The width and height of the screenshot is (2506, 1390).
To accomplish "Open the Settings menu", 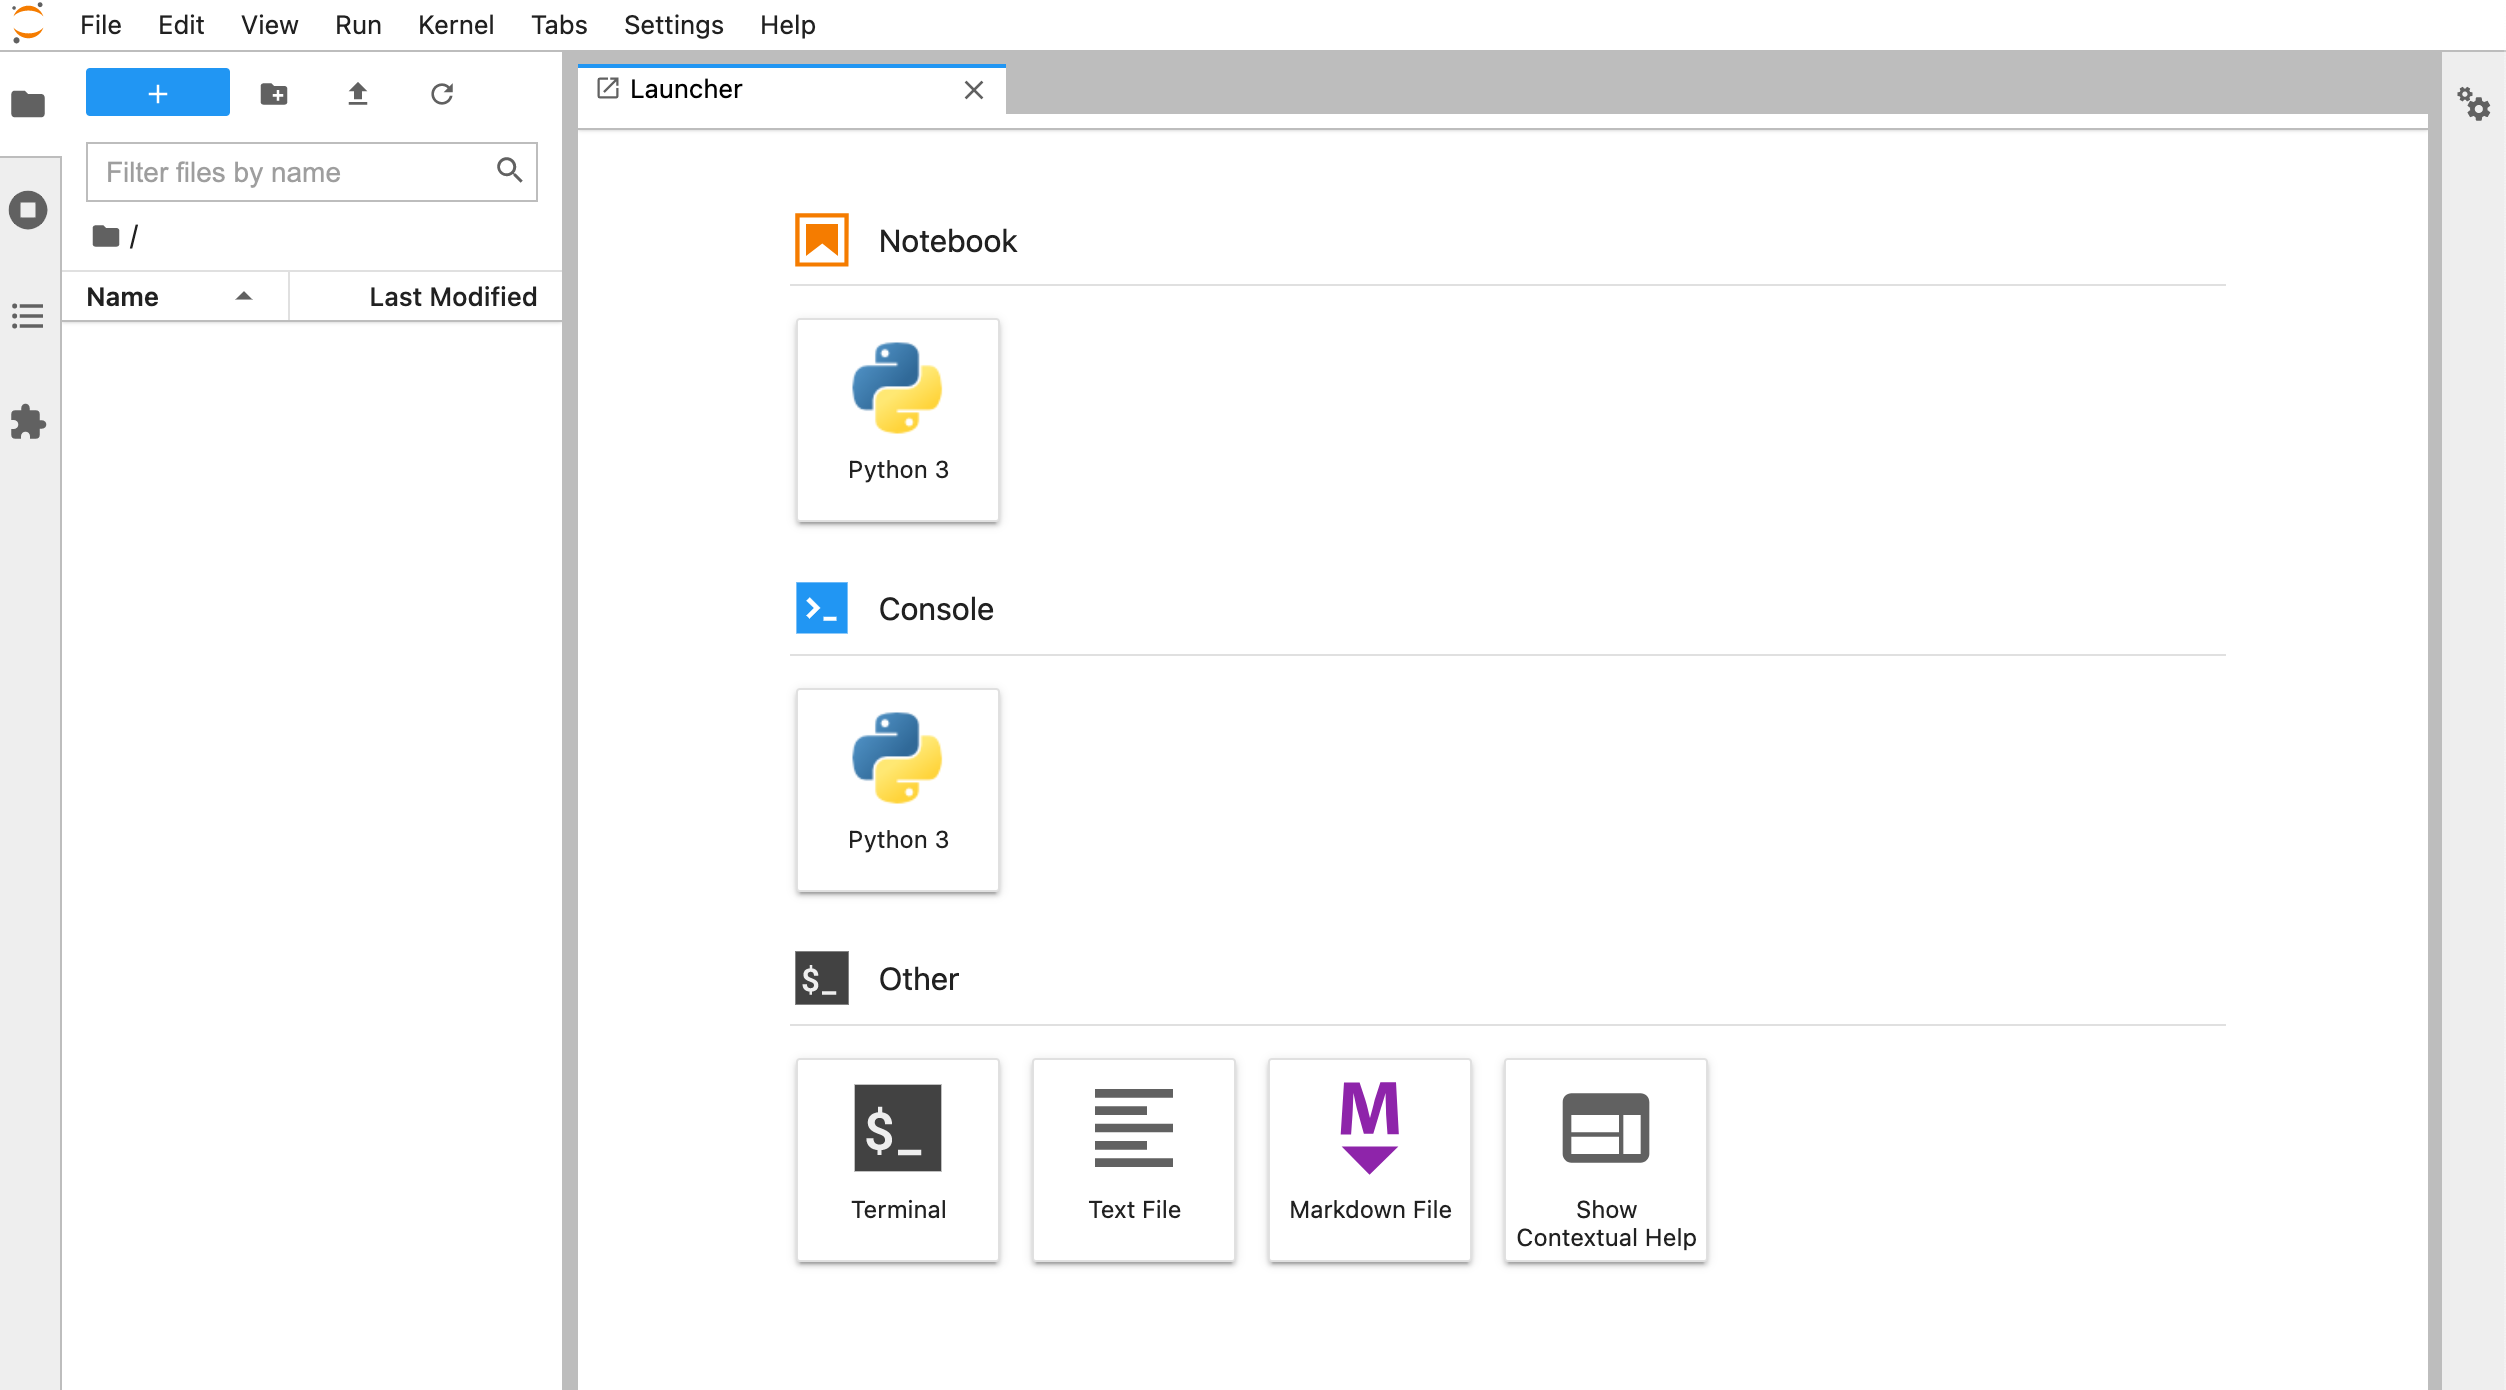I will point(673,25).
